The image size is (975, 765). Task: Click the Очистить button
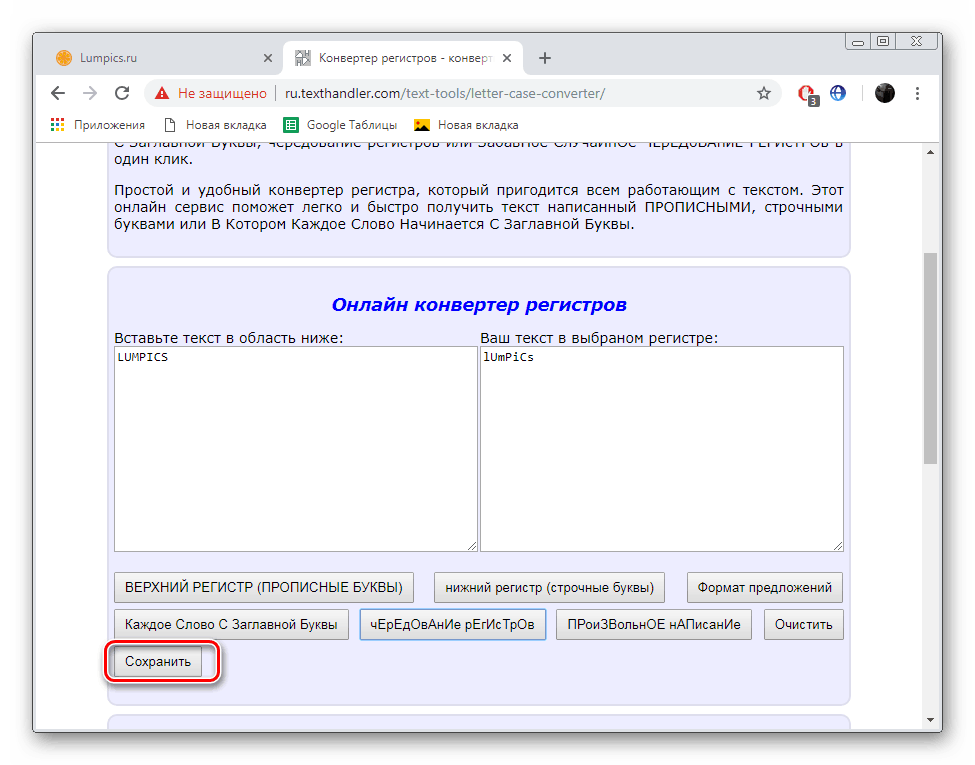803,624
